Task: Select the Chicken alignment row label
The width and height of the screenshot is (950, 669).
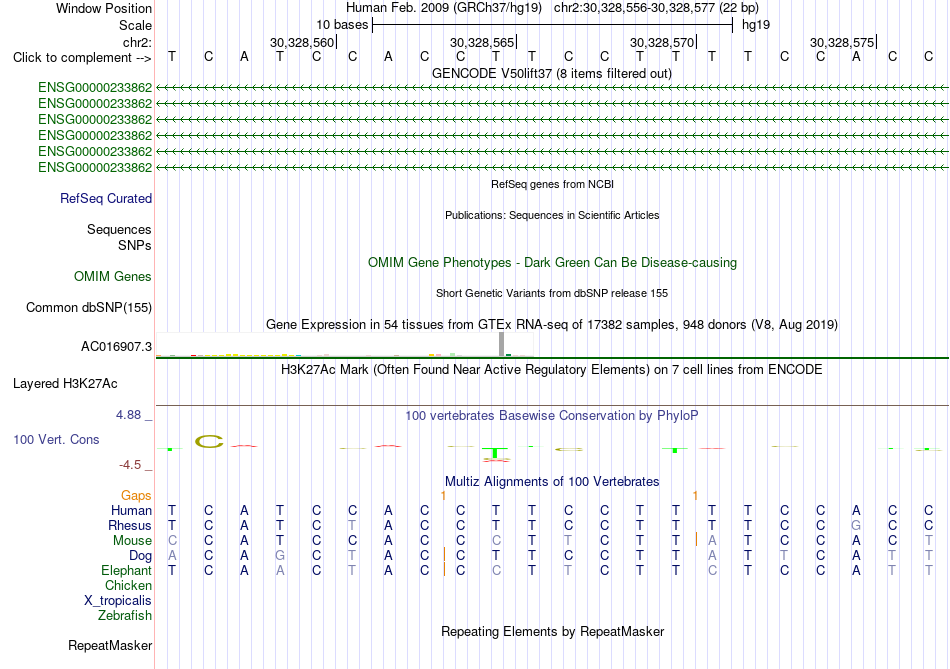Action: click(x=128, y=585)
